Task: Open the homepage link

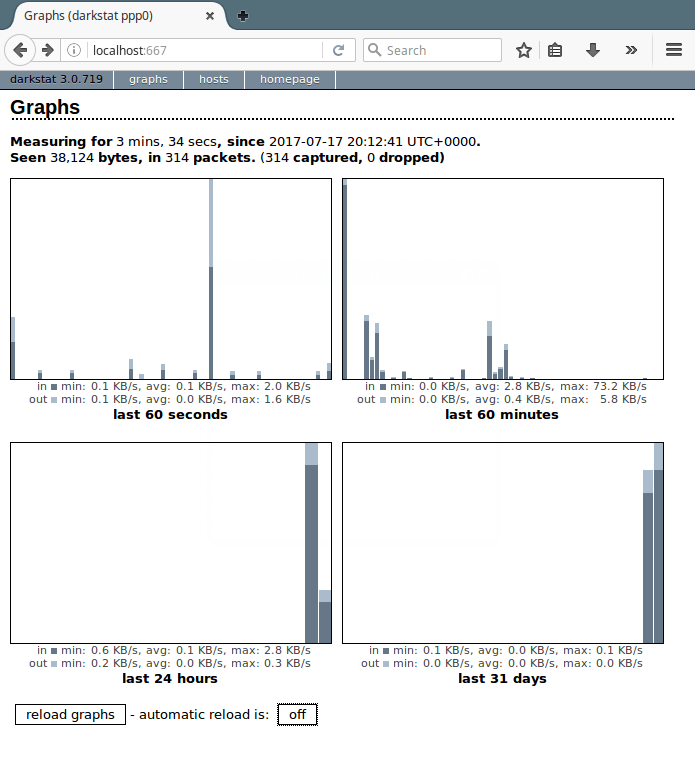Action: [x=290, y=79]
